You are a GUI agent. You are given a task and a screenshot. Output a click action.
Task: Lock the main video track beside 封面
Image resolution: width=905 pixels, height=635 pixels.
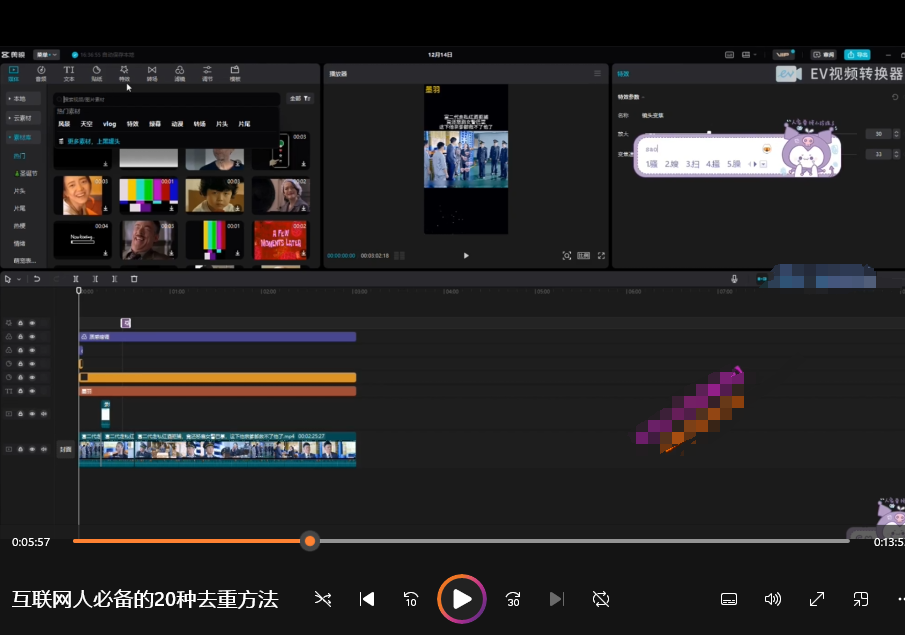pyautogui.click(x=20, y=449)
